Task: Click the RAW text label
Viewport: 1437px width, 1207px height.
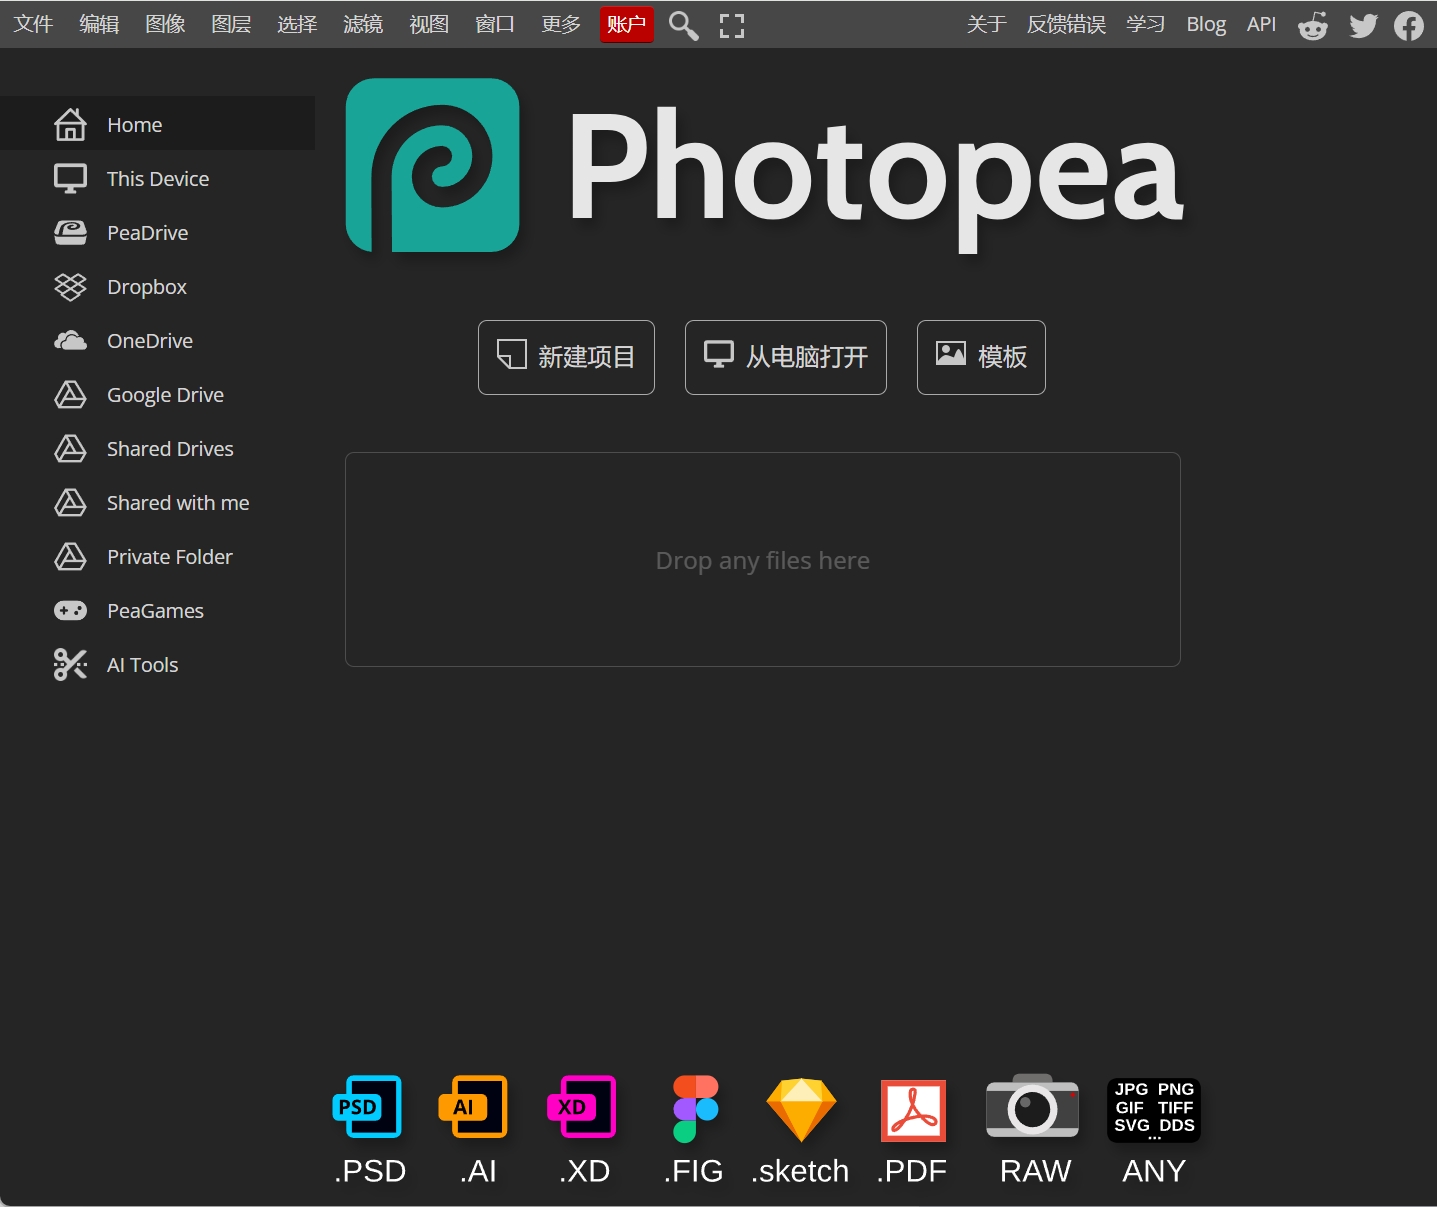Action: pos(1035,1171)
